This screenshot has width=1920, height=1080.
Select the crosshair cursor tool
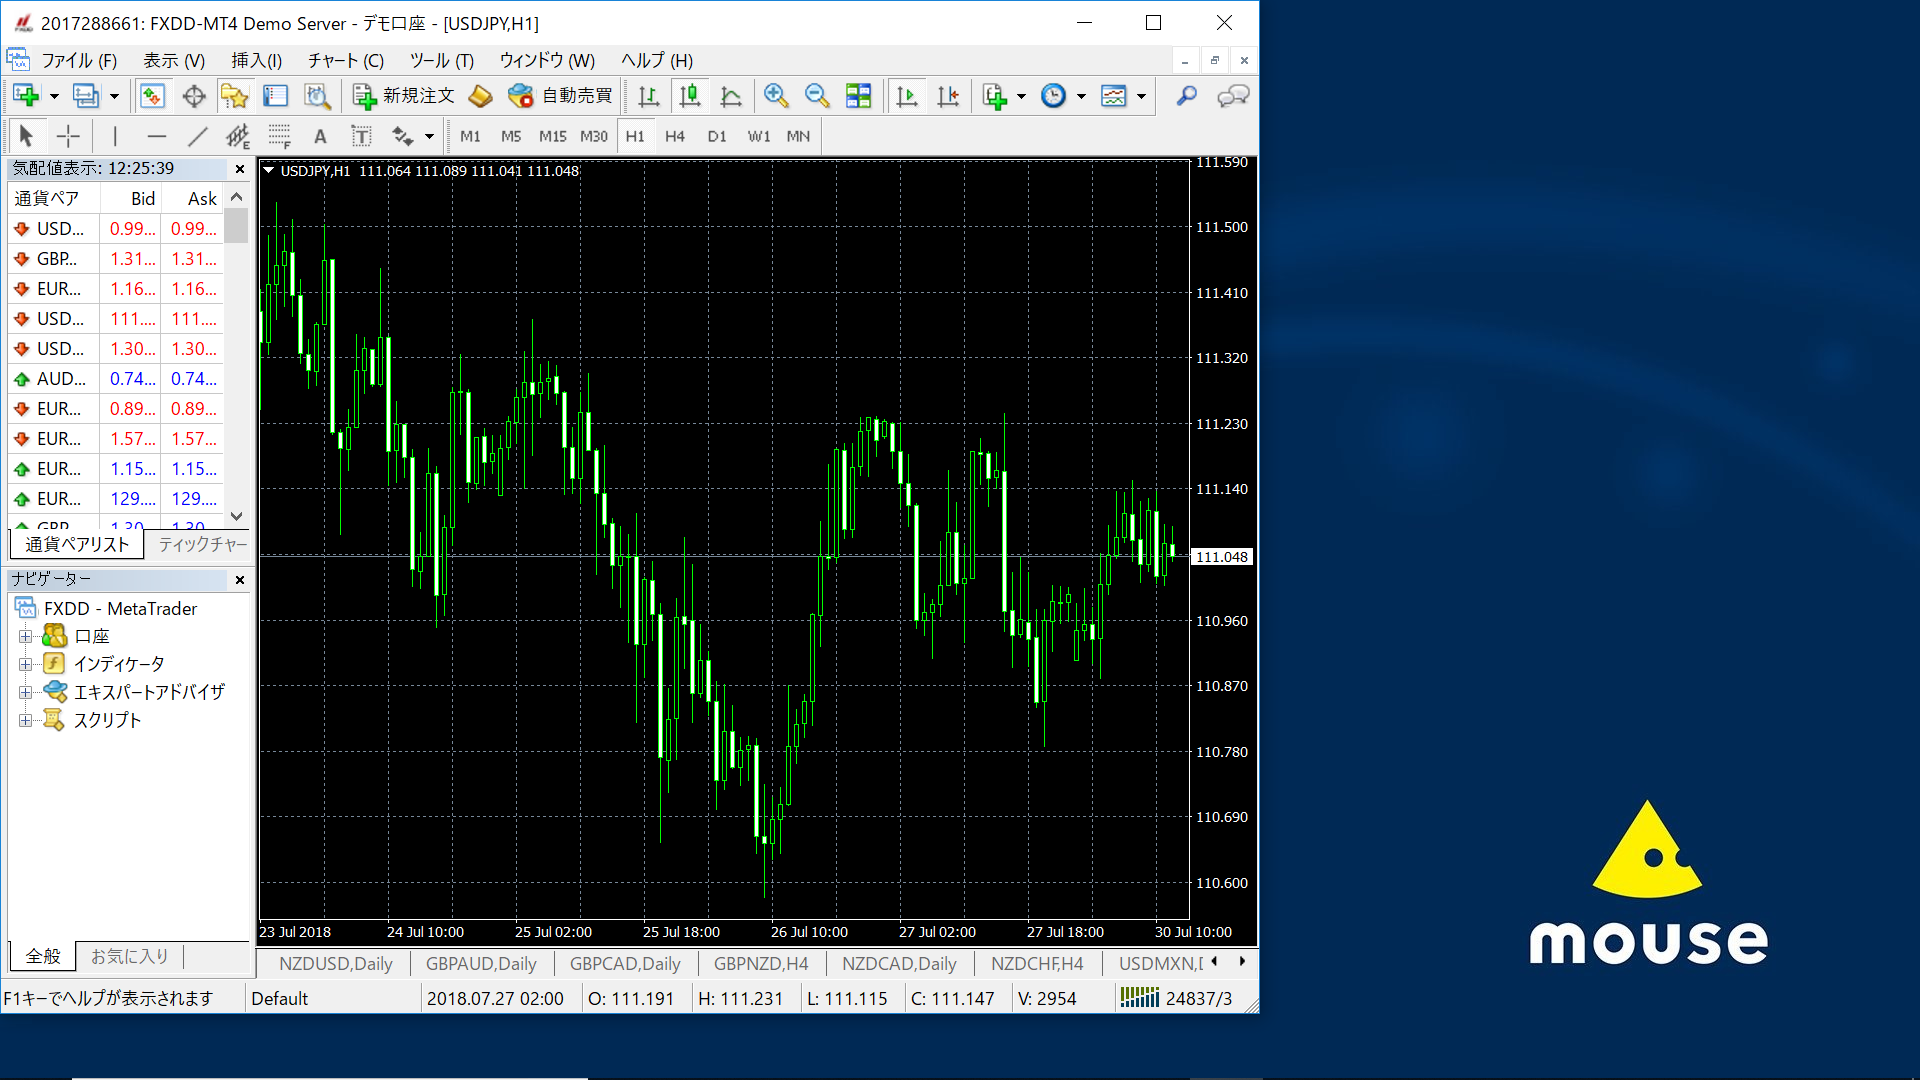point(68,136)
